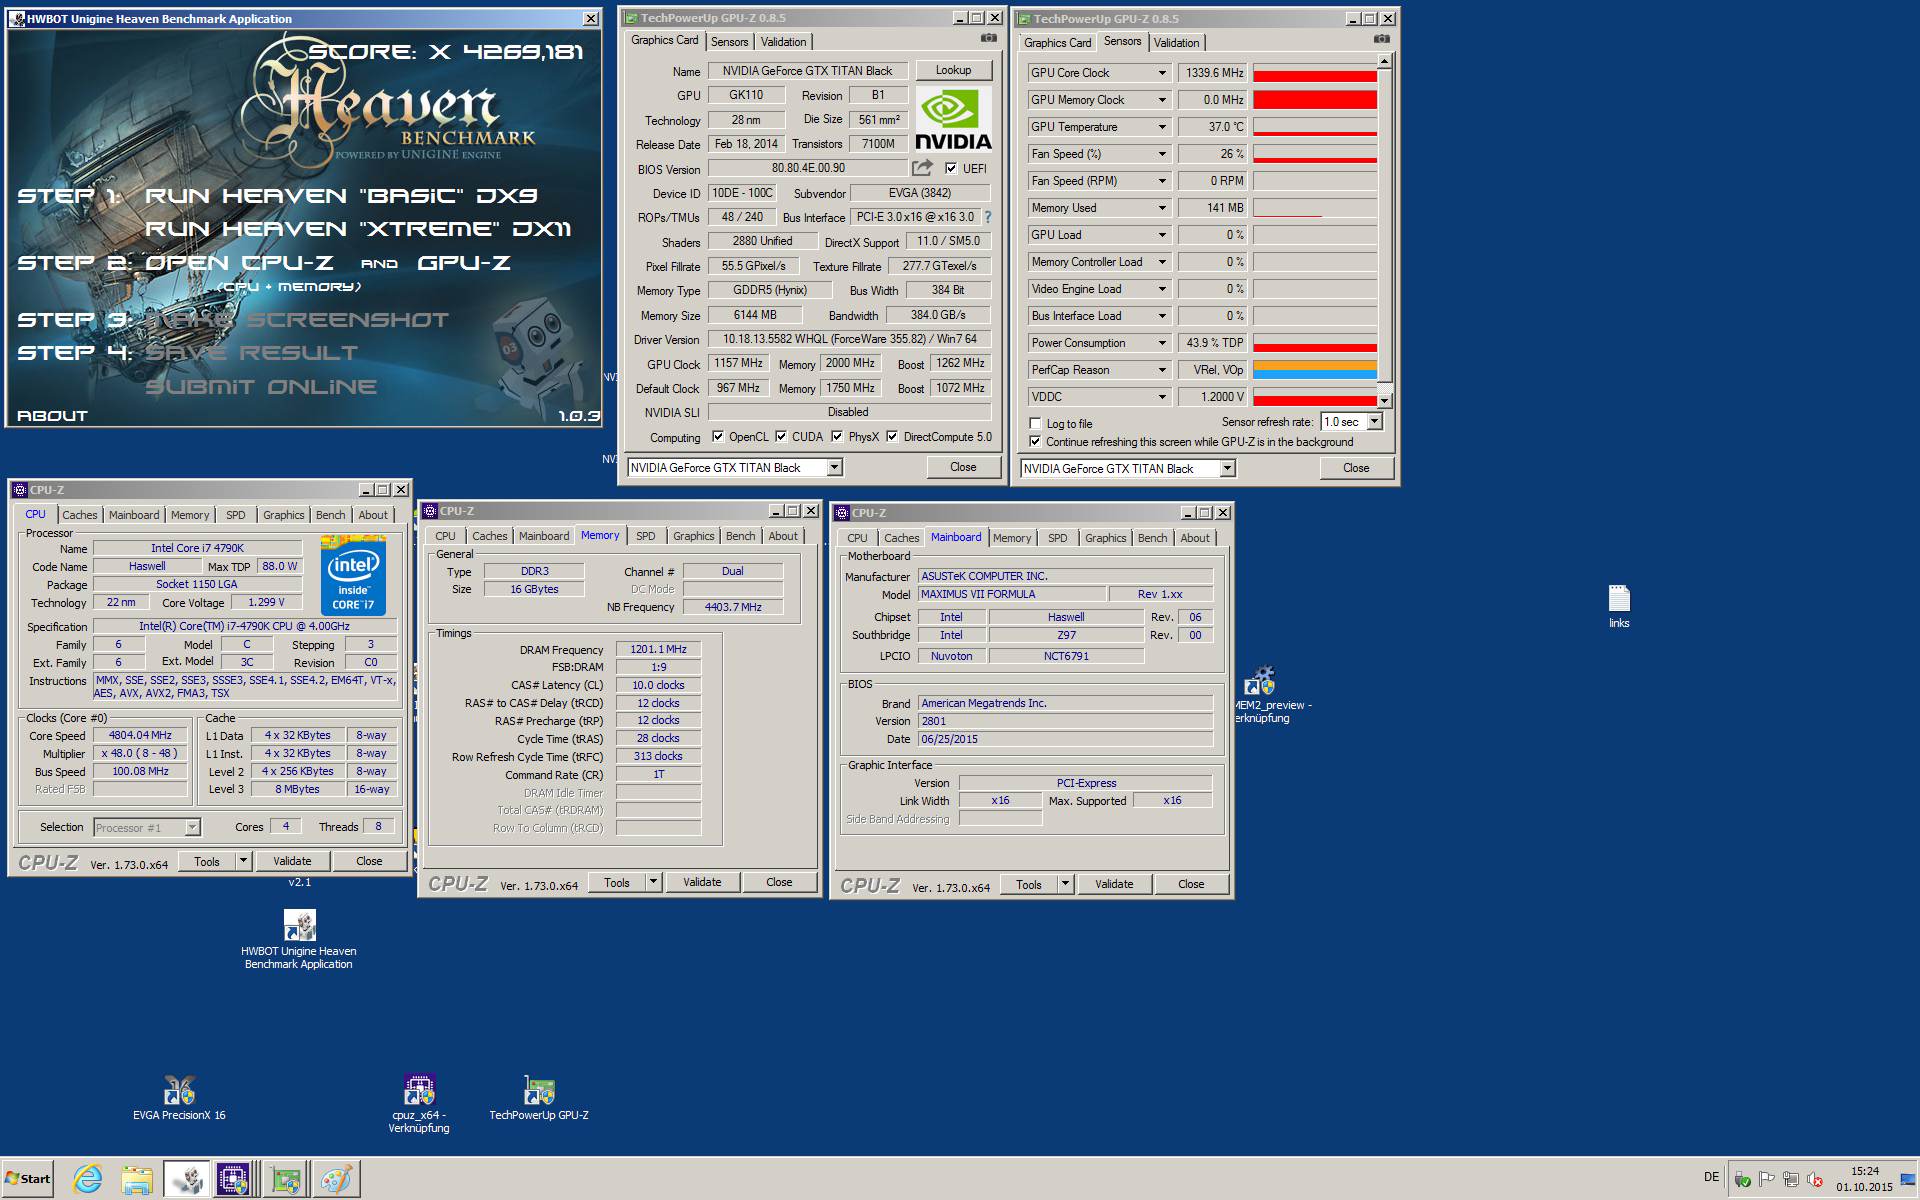Toggle the PhysX computing checkbox
Screen dimensions: 1920x1200
(837, 436)
